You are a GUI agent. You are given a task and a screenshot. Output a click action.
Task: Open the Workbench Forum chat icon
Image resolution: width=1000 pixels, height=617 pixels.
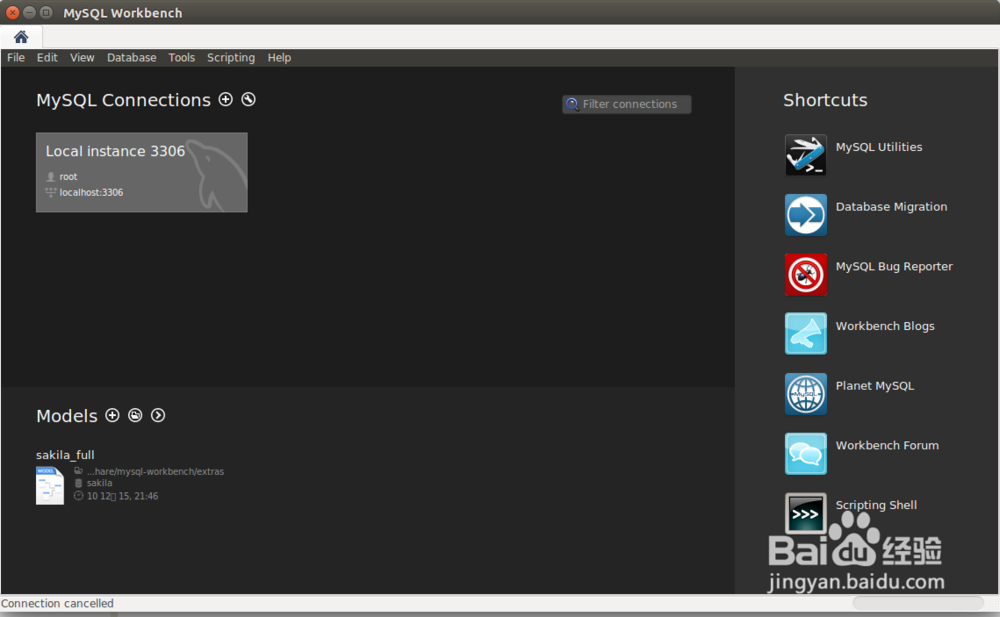(x=805, y=454)
